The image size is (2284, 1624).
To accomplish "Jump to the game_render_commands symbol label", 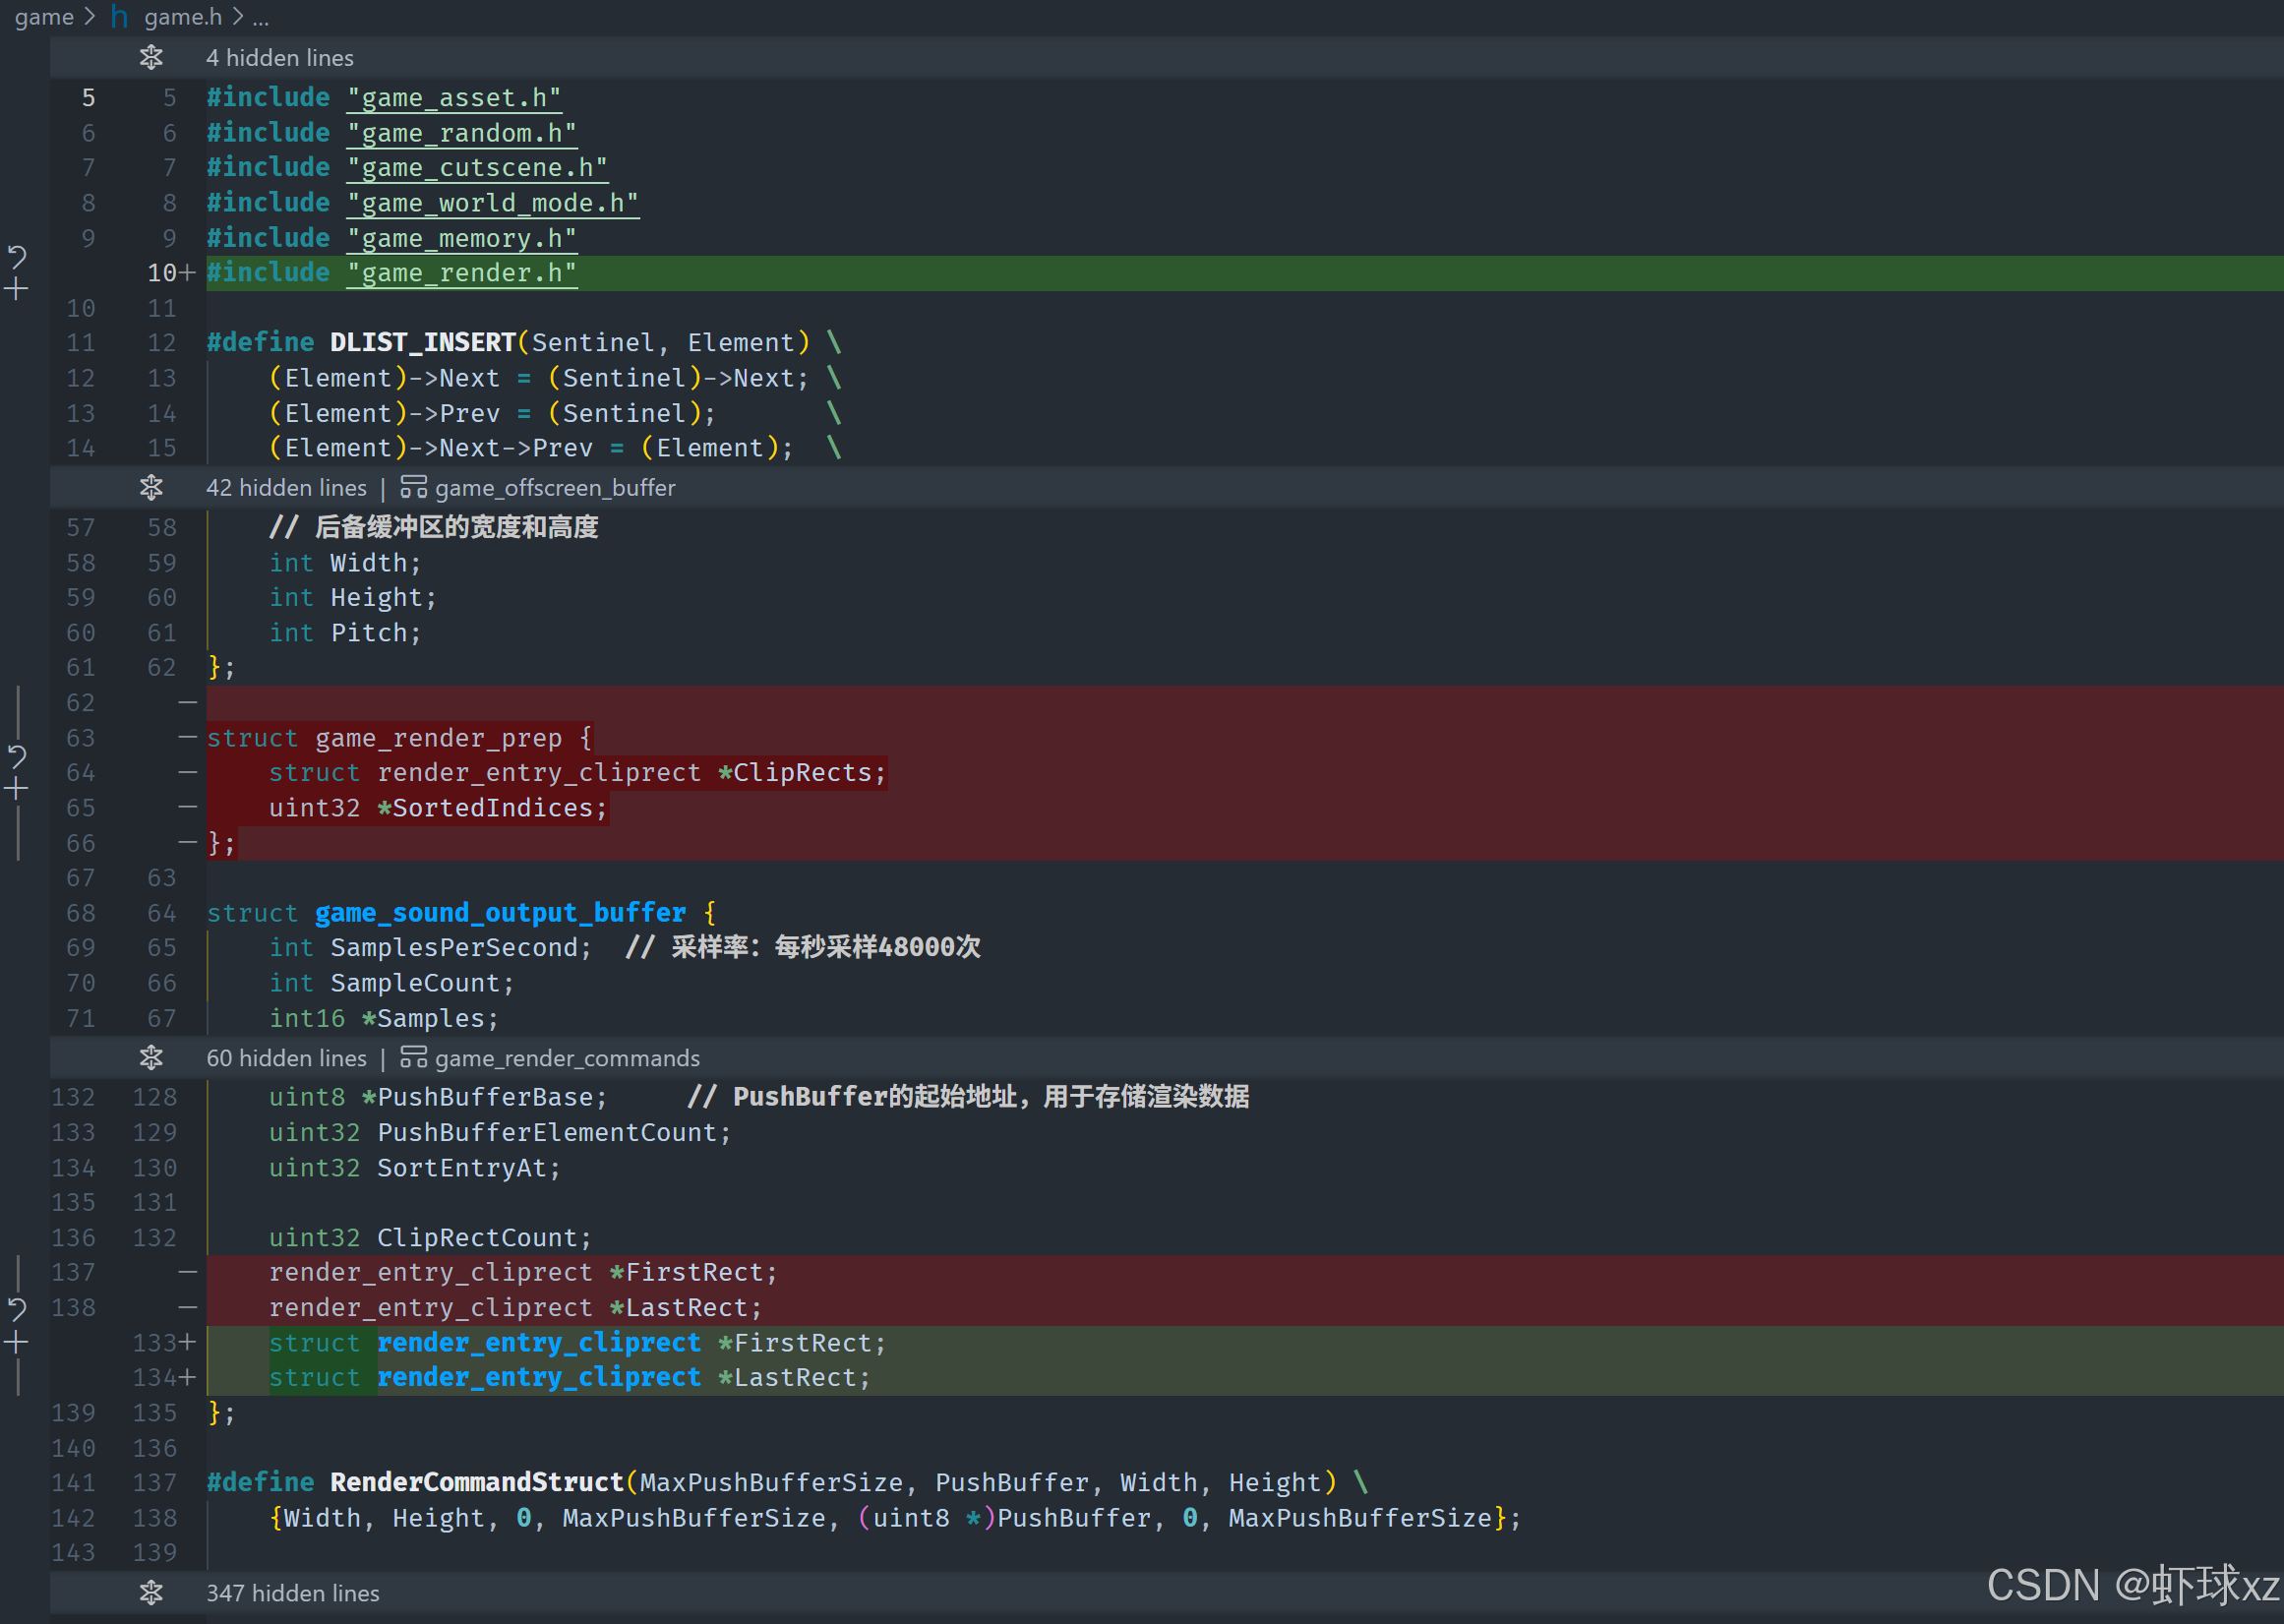I will point(567,1058).
